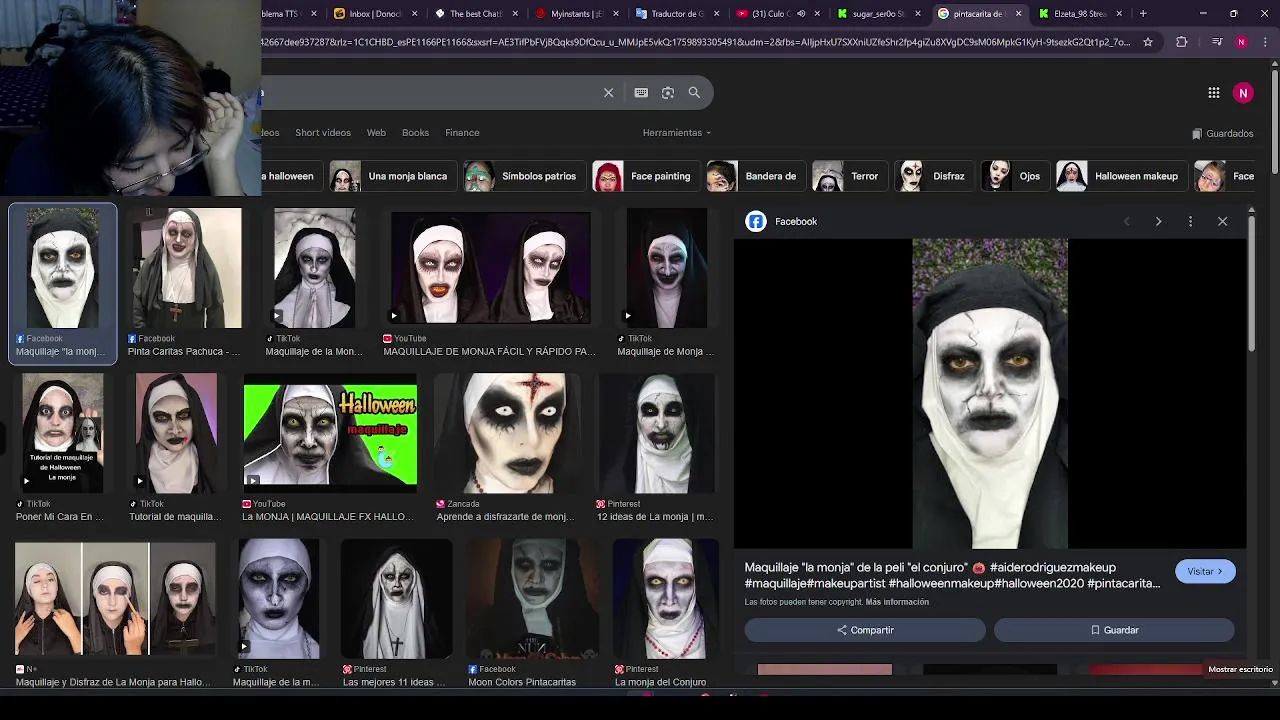Switch to the Inbox browser tab

375,14
